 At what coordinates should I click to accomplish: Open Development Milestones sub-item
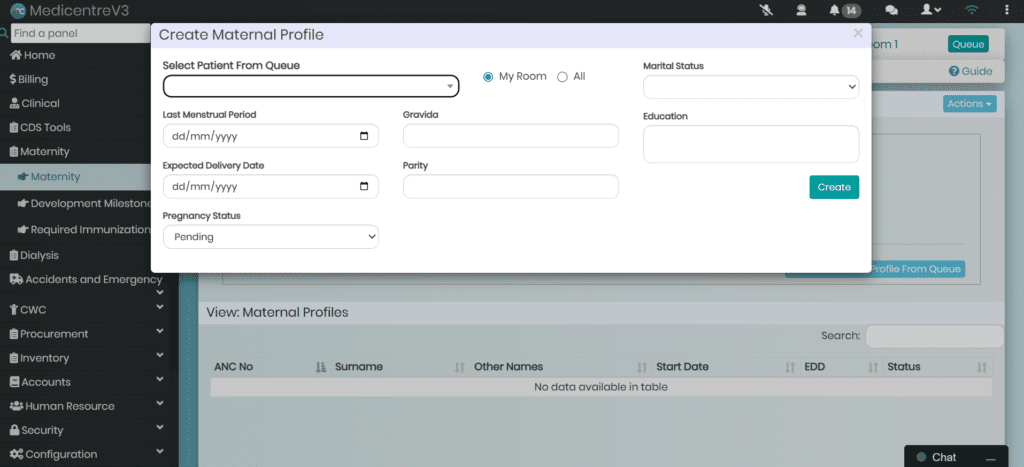point(84,203)
